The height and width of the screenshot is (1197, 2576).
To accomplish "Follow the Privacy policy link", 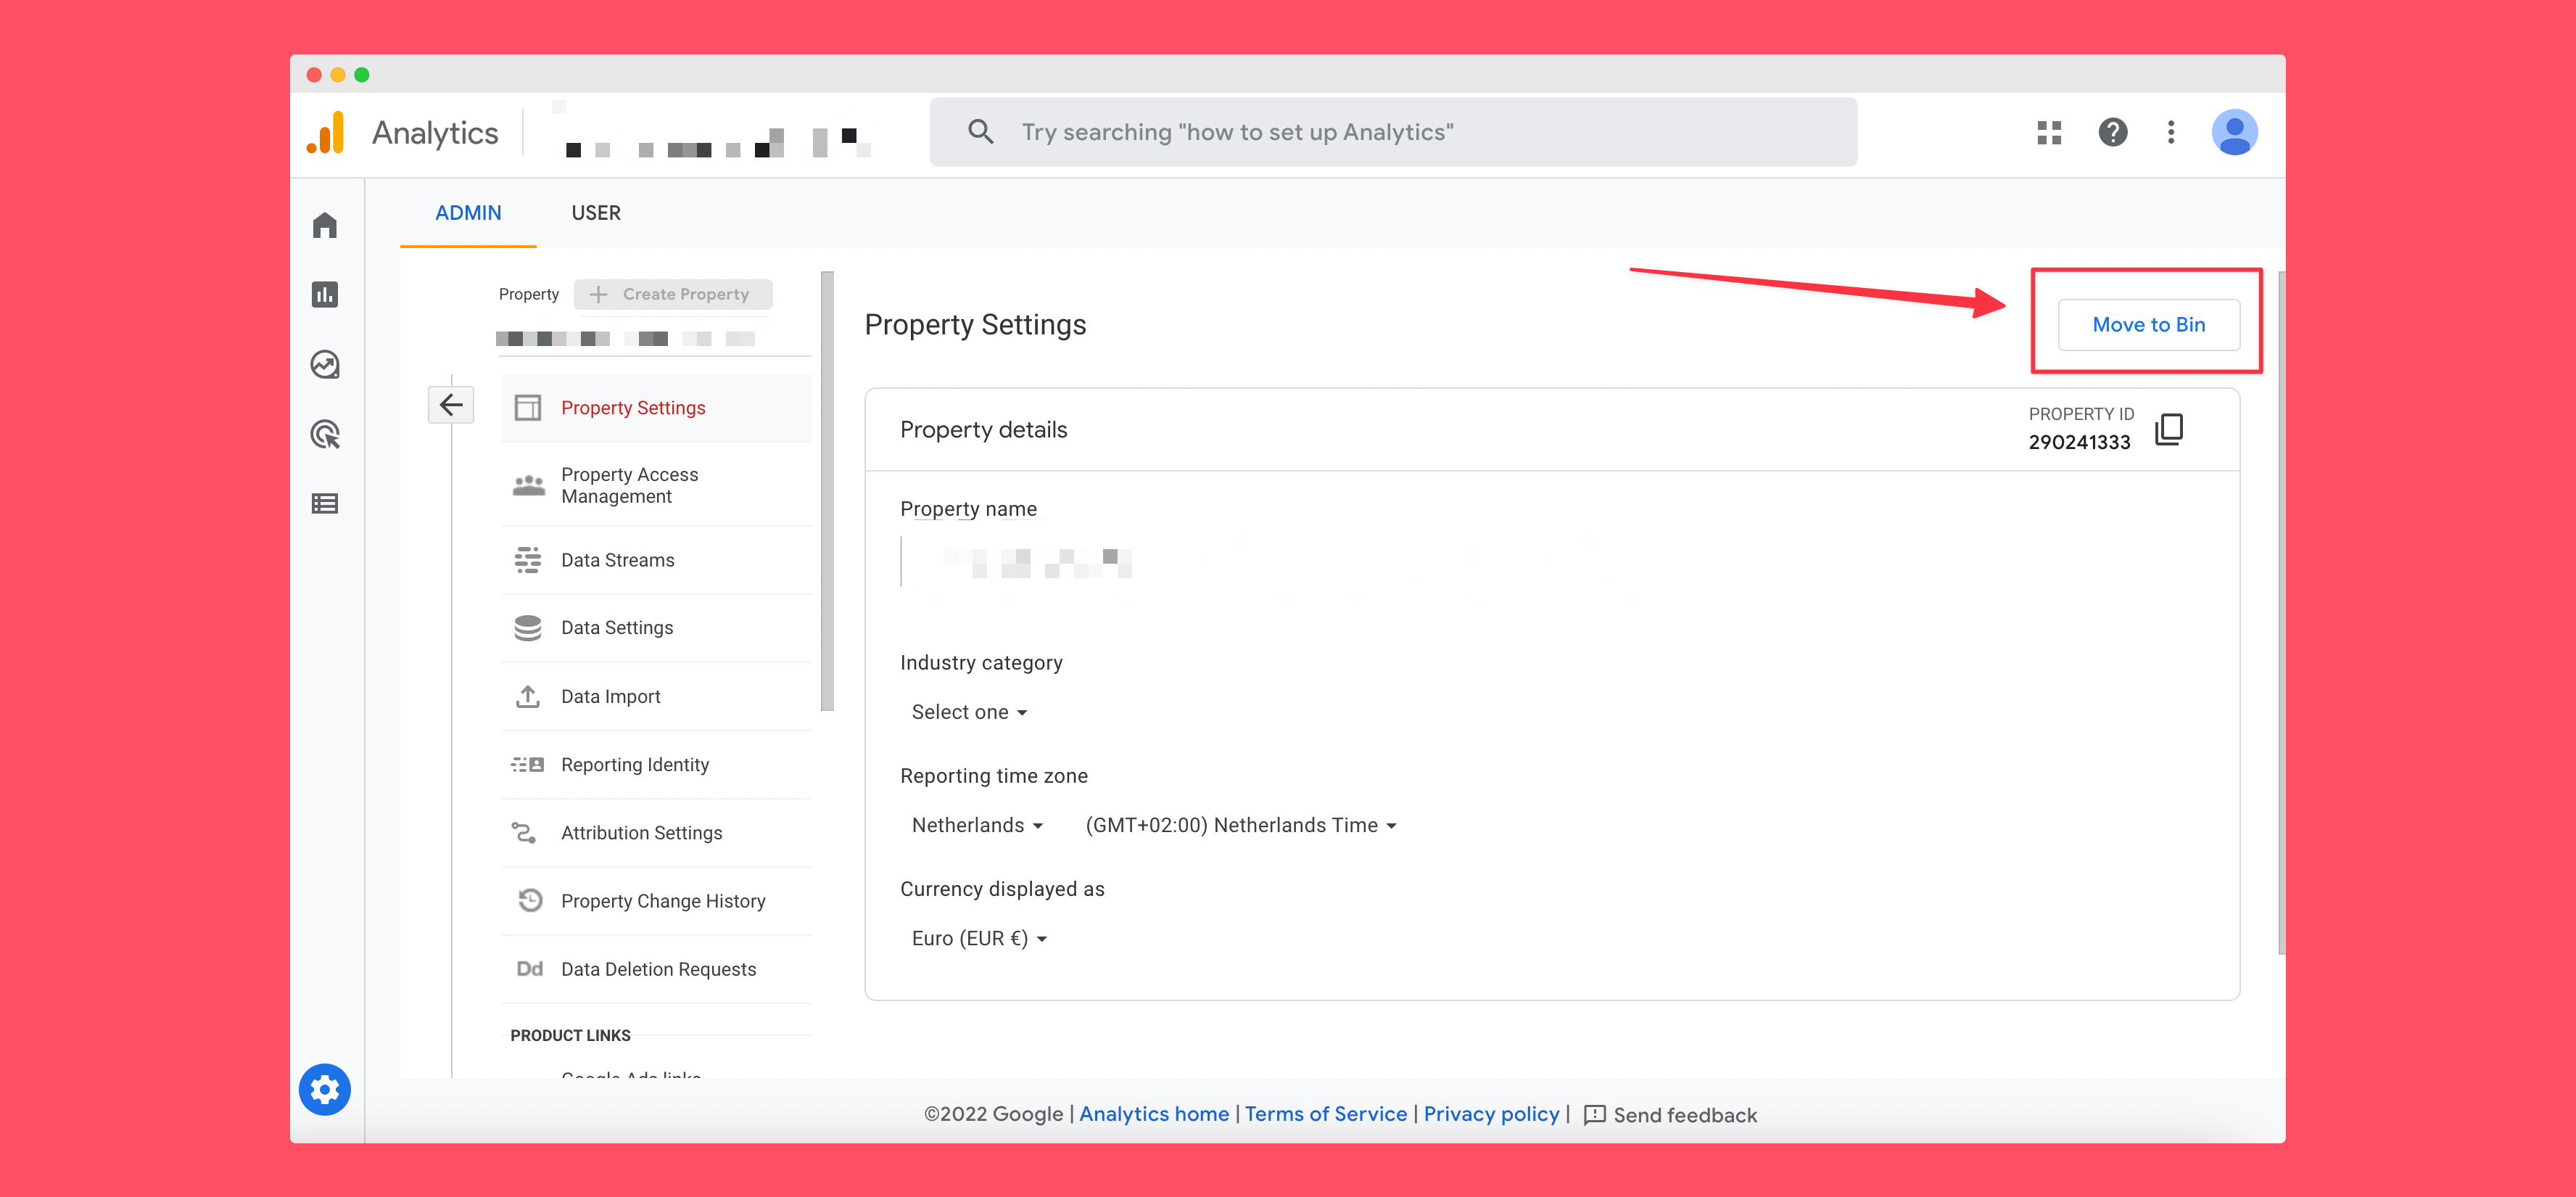I will tap(1491, 1114).
